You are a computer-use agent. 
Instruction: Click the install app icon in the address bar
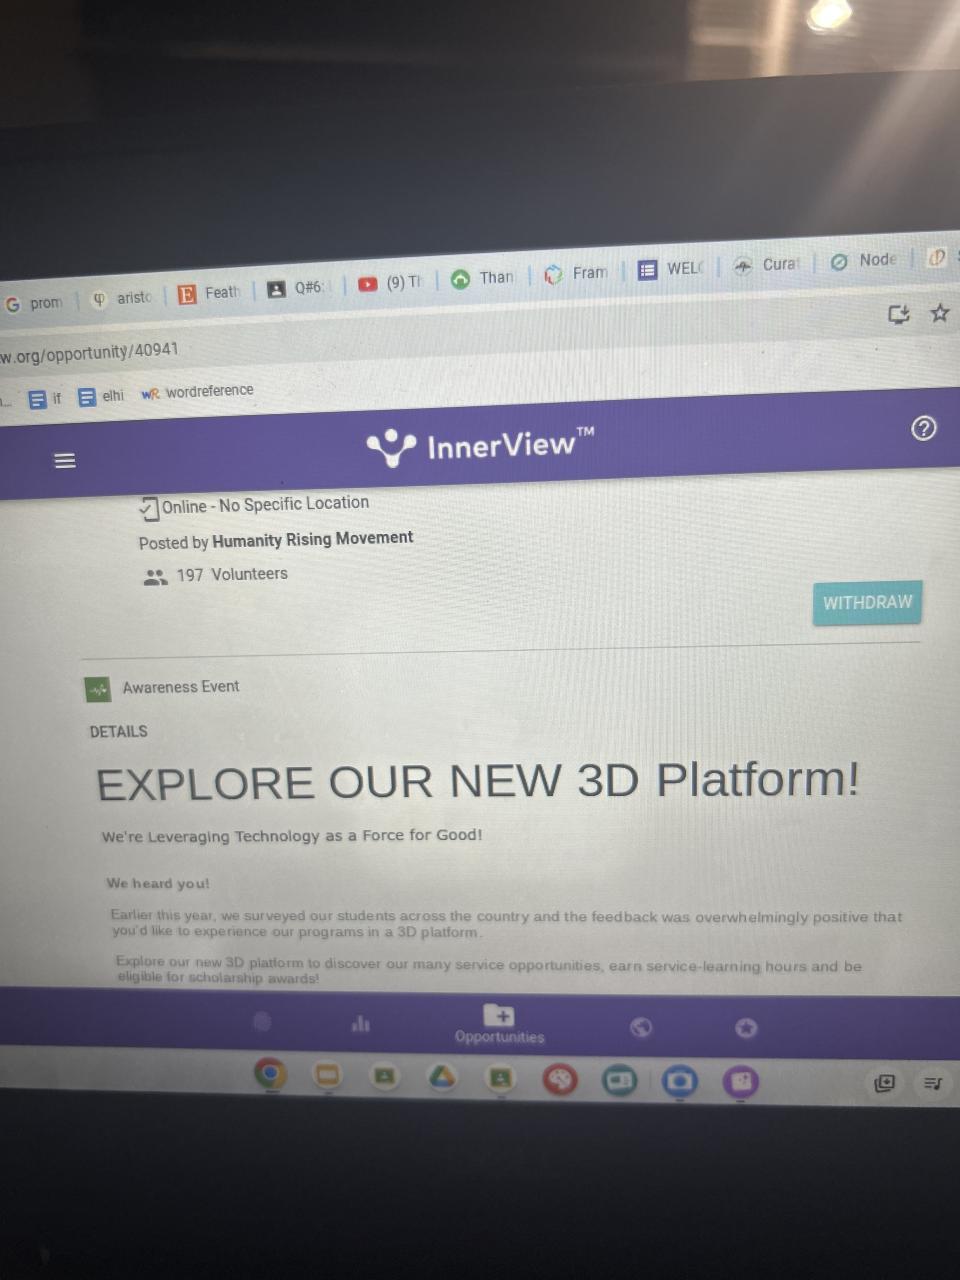(x=899, y=315)
